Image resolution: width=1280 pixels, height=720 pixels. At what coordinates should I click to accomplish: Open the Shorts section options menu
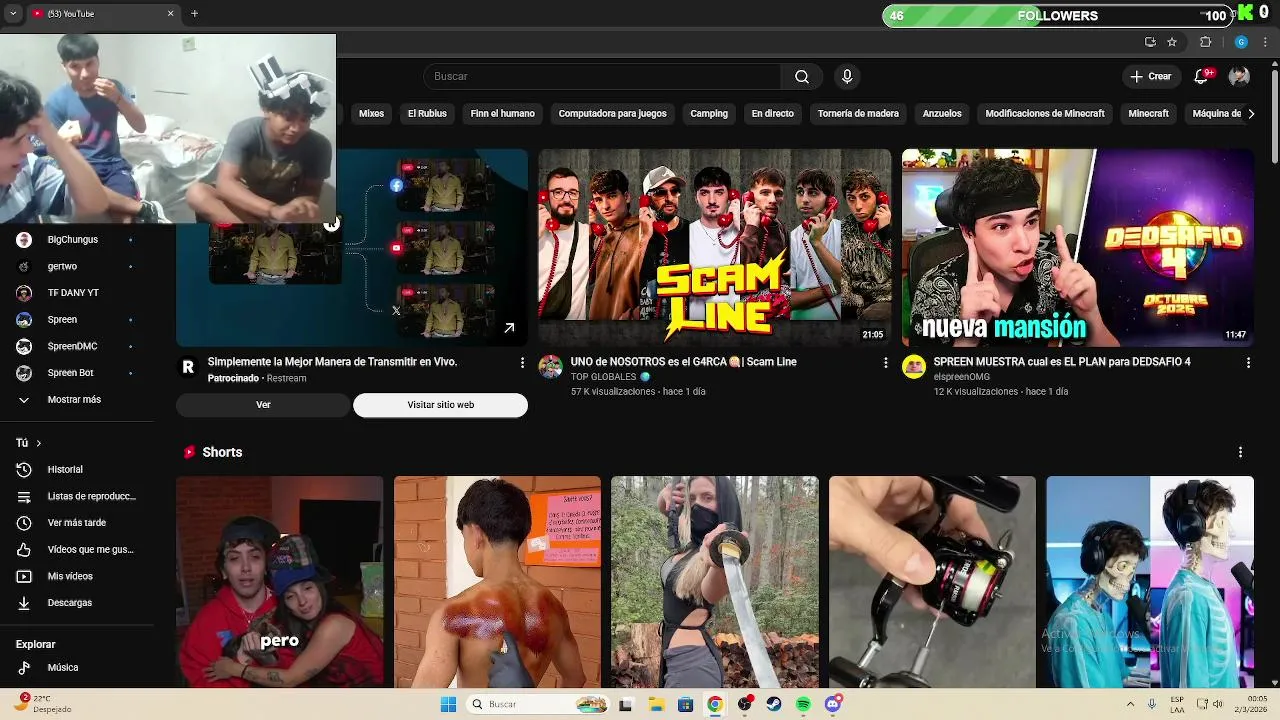[x=1240, y=452]
